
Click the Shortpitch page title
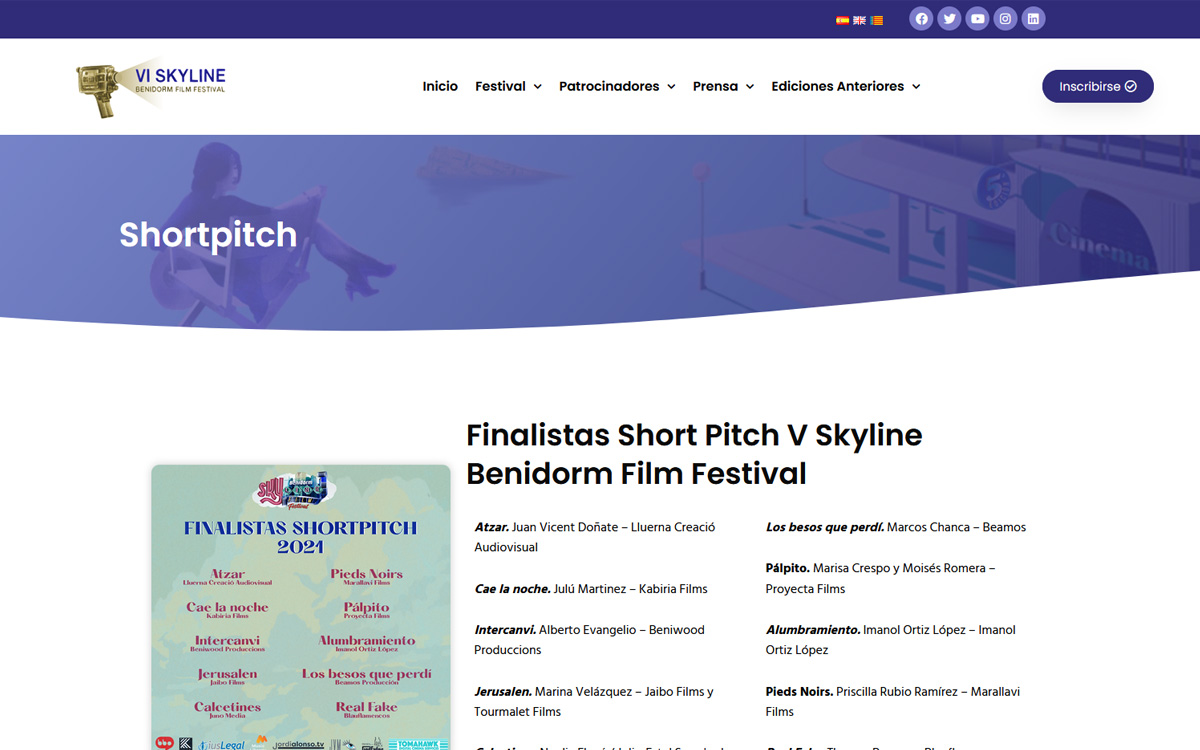point(208,235)
